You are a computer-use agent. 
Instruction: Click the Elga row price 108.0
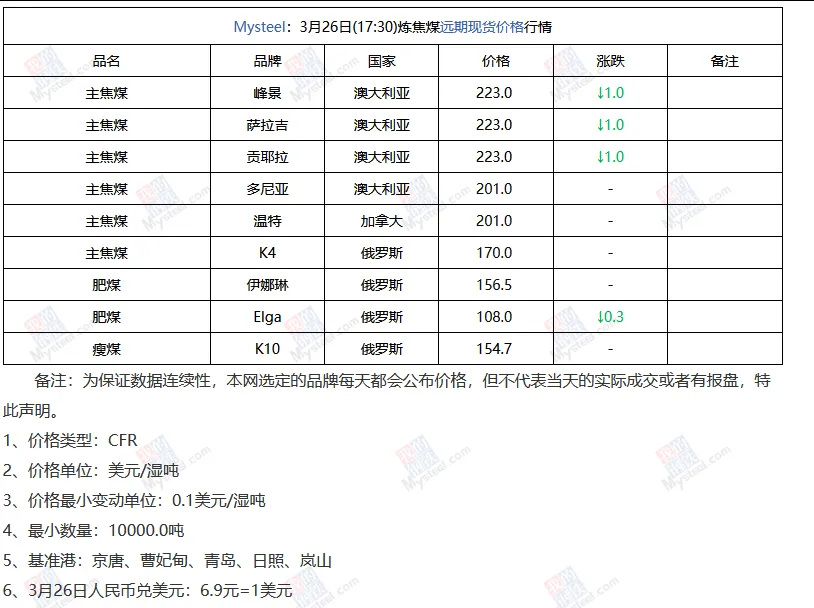(x=496, y=316)
